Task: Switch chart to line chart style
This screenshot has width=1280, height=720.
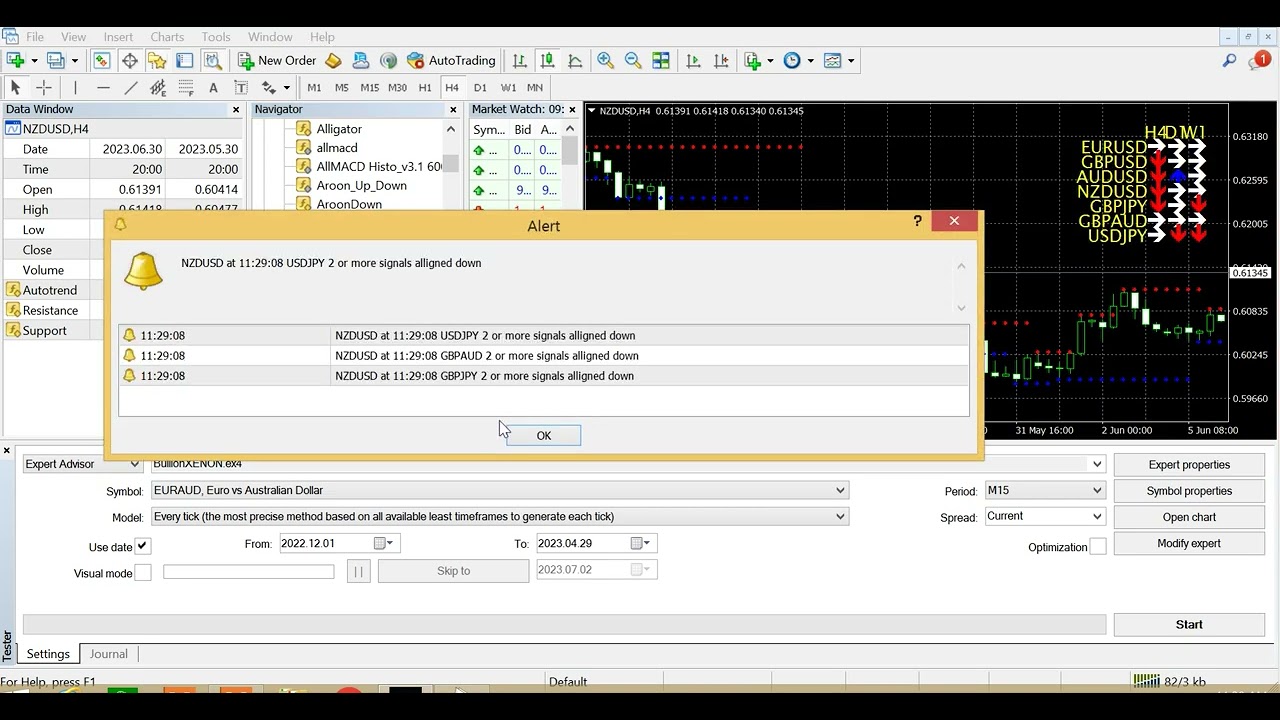Action: [575, 61]
